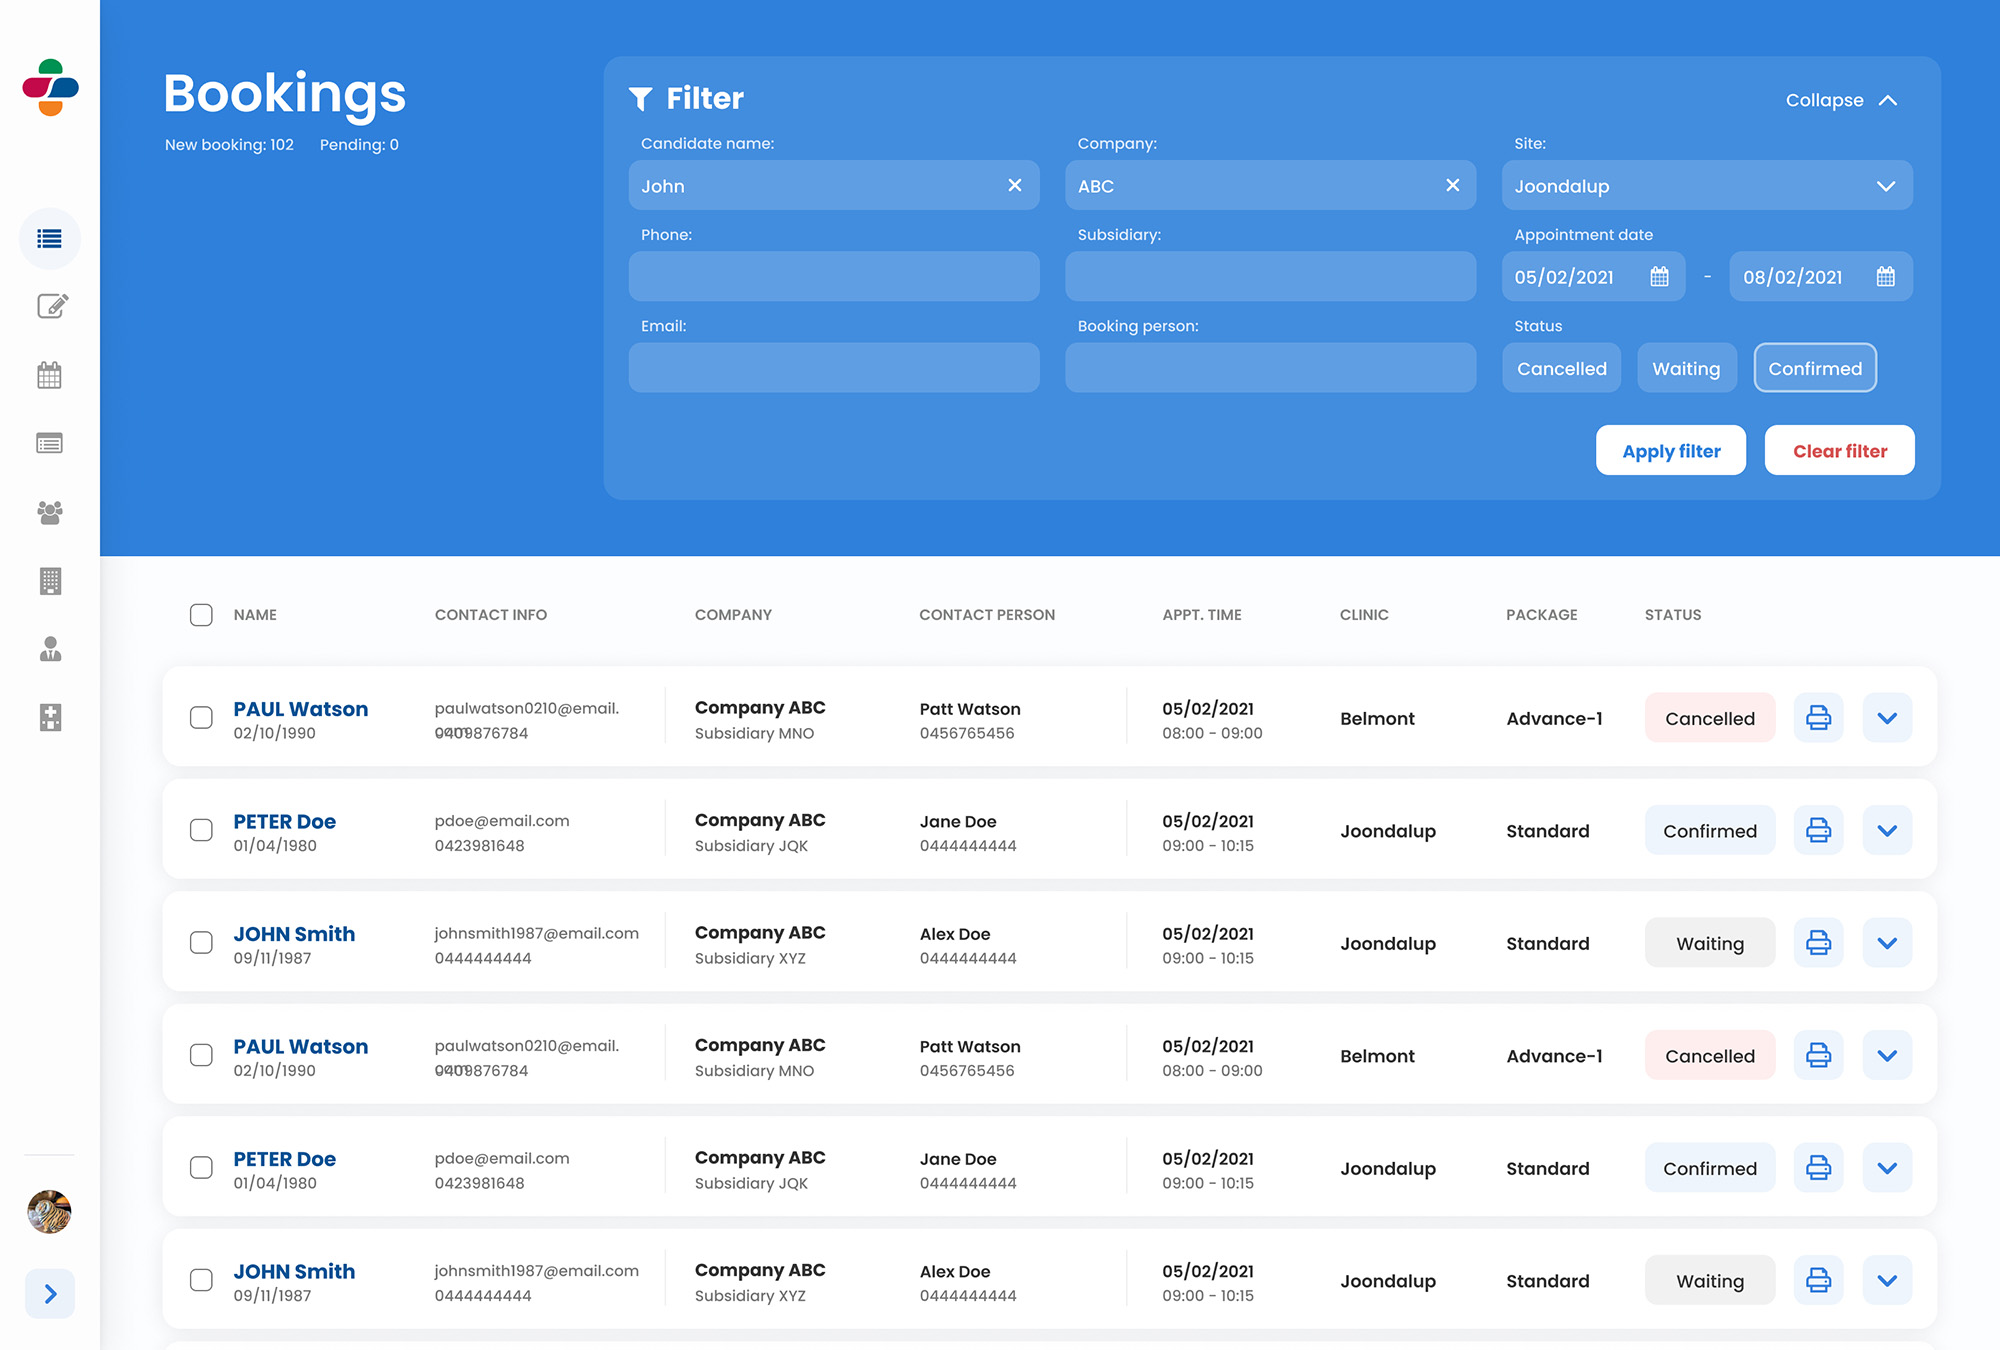
Task: Open the clinic sidebar icon
Action: 50,717
